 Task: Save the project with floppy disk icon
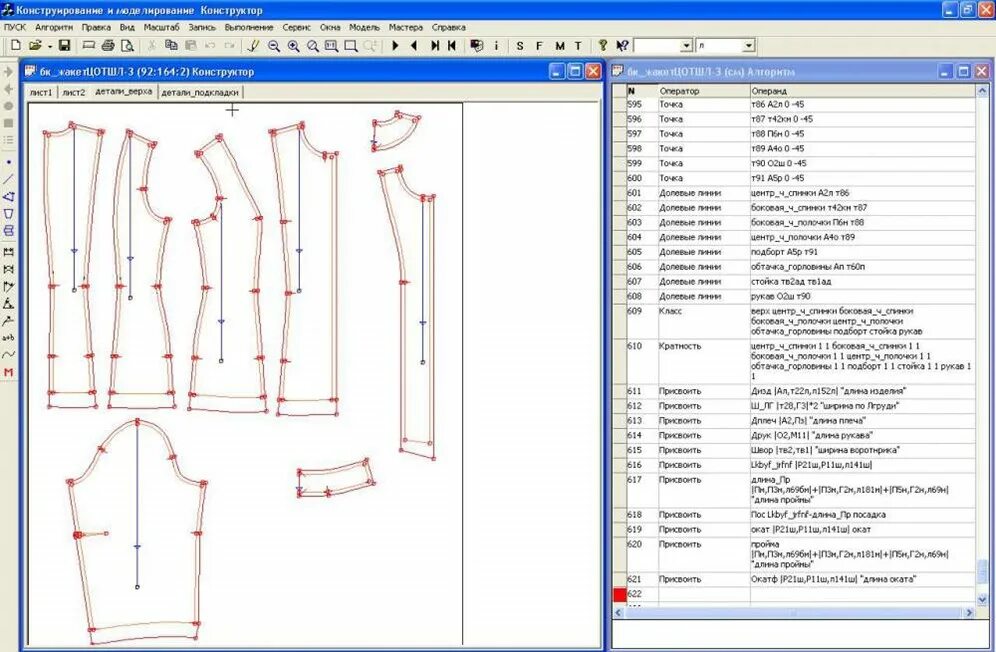(x=64, y=46)
